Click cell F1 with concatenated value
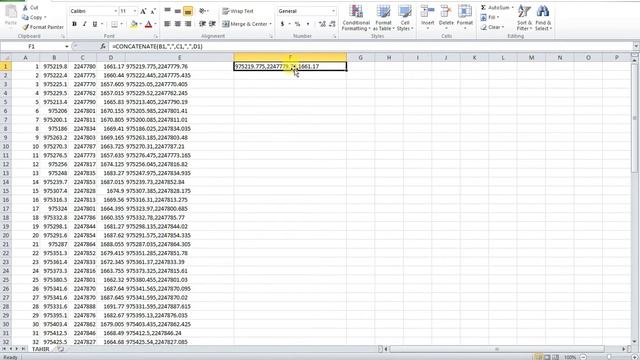The height and width of the screenshot is (360, 640). click(290, 66)
